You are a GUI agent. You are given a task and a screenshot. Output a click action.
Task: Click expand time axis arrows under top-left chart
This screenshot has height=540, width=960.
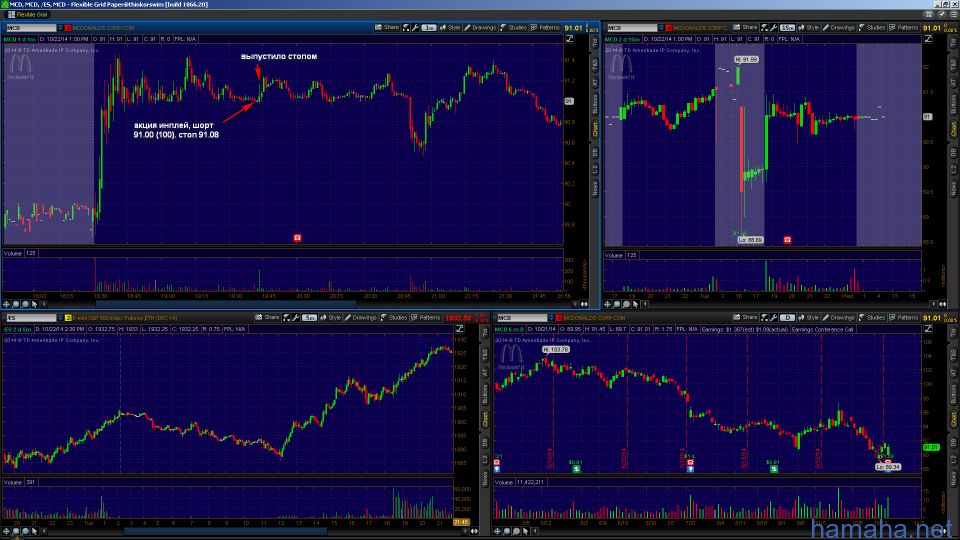point(584,304)
